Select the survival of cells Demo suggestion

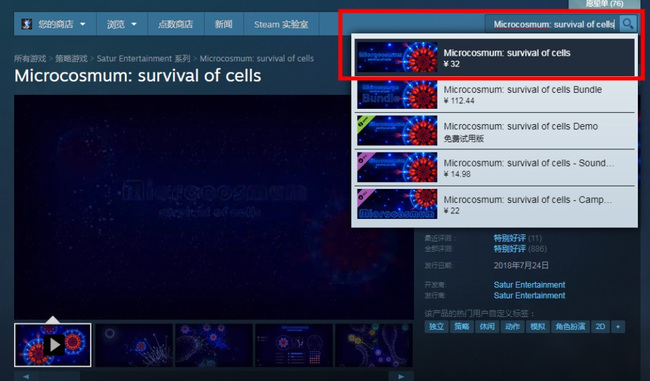click(x=495, y=131)
